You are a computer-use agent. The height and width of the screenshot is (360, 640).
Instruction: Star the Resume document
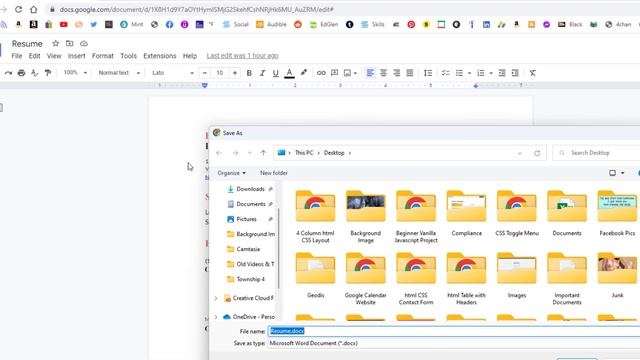point(56,43)
